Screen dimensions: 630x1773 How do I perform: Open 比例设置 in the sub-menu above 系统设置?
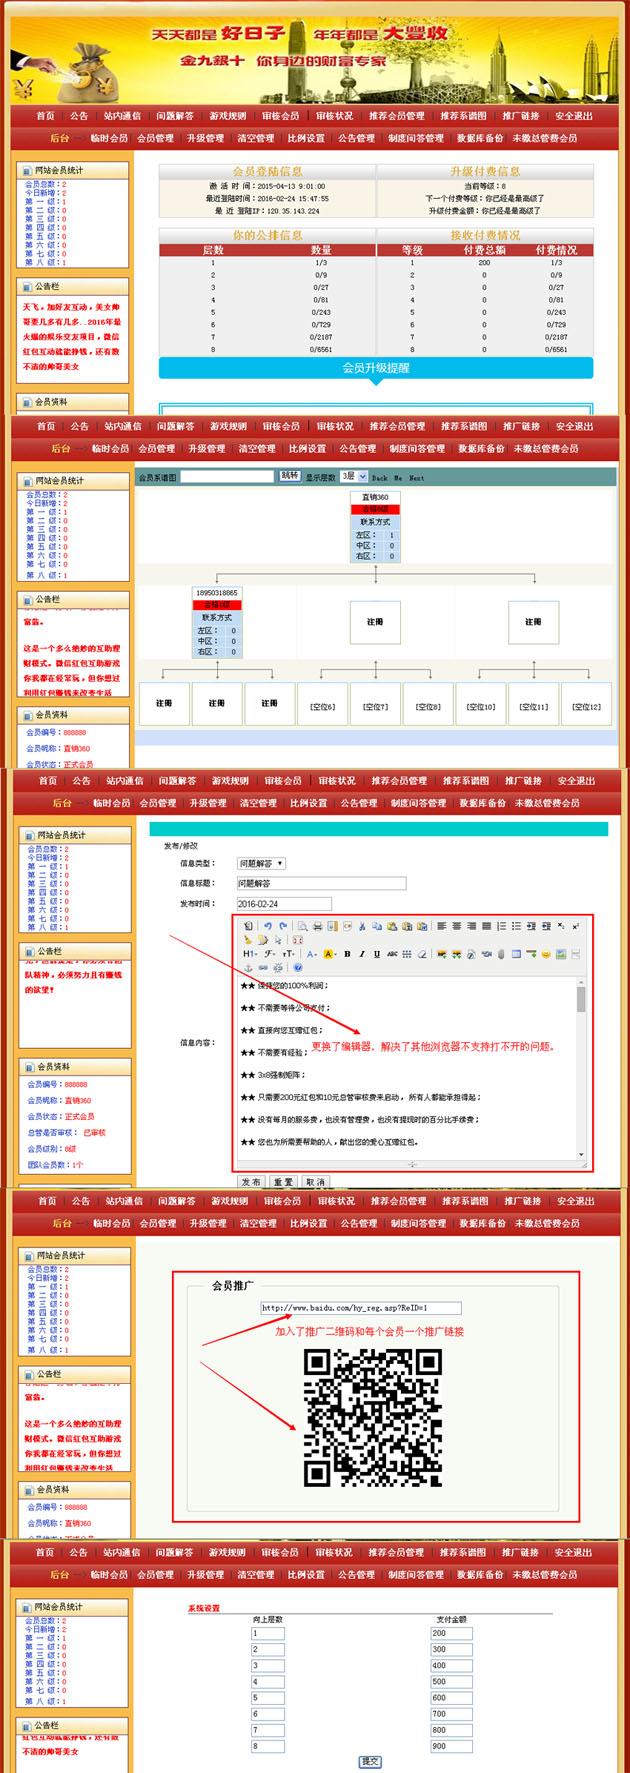pyautogui.click(x=306, y=1574)
